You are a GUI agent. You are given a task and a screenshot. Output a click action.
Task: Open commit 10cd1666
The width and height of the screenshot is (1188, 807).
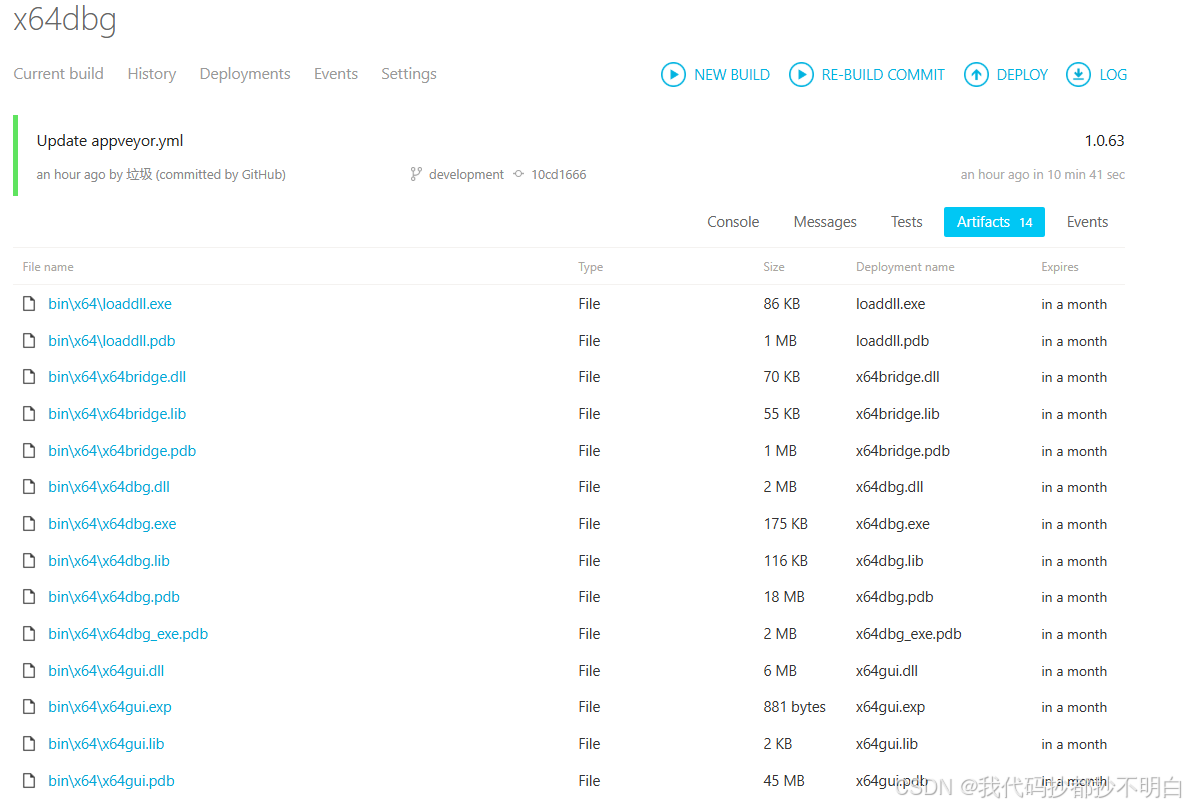point(558,174)
